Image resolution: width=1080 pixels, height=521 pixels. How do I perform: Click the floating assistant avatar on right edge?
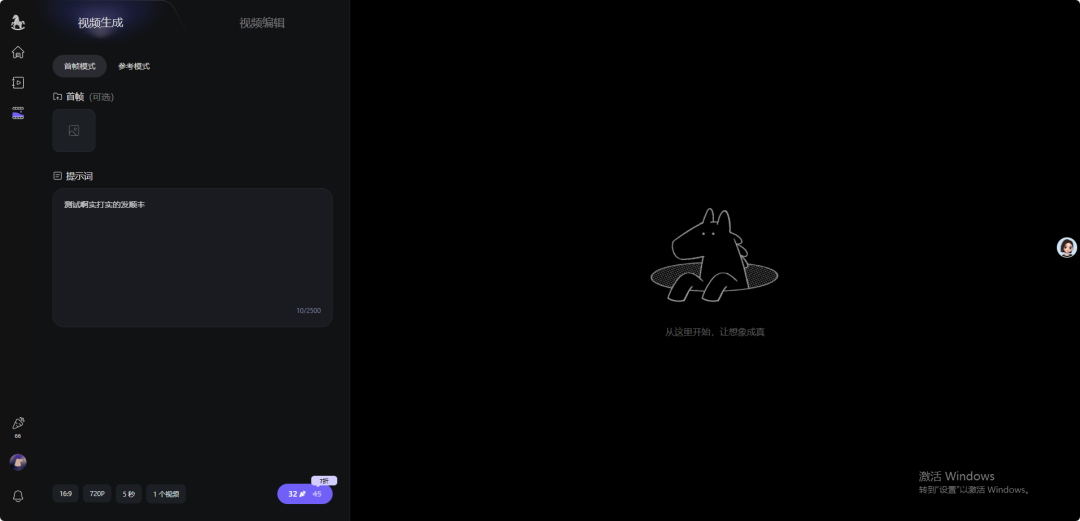[x=1067, y=248]
